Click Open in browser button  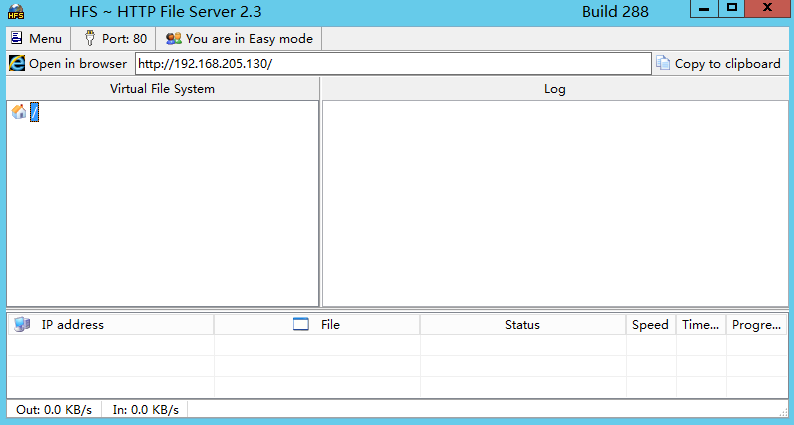68,64
